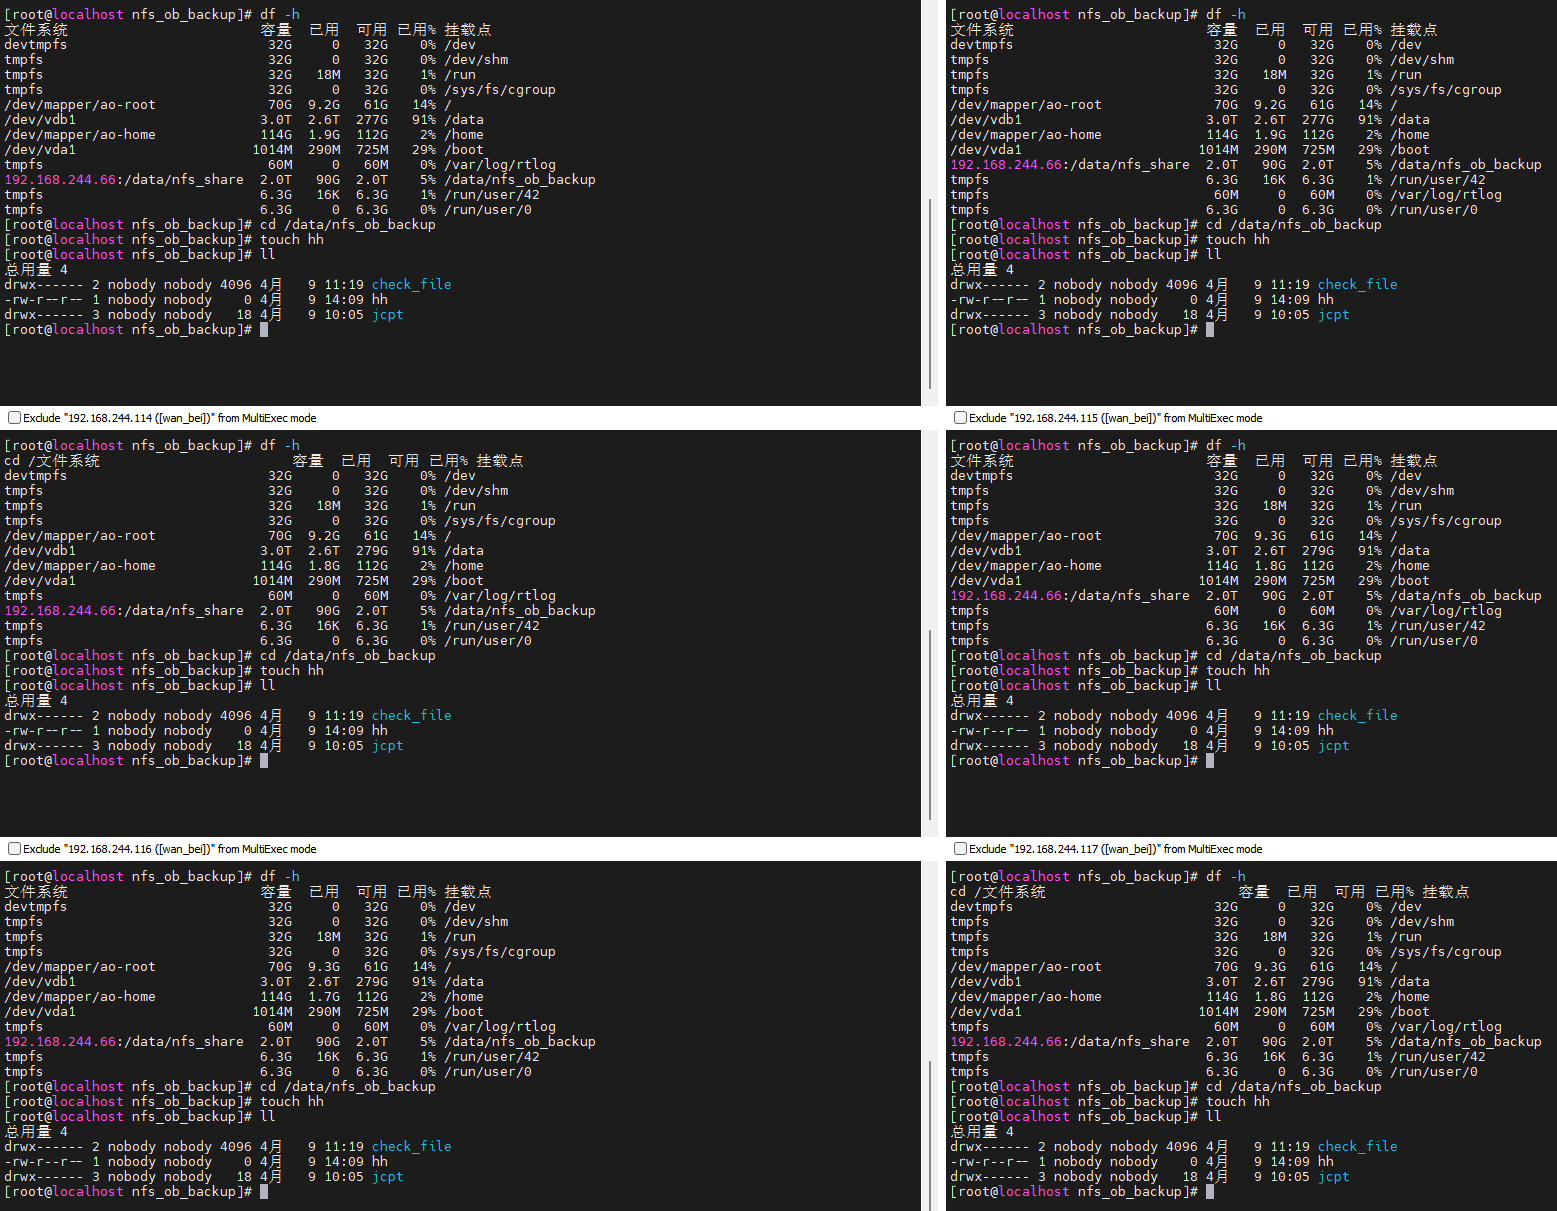Screen dimensions: 1557x1211
Task: Focus the prompt cursor in the top-right terminal
Action: (x=1210, y=330)
